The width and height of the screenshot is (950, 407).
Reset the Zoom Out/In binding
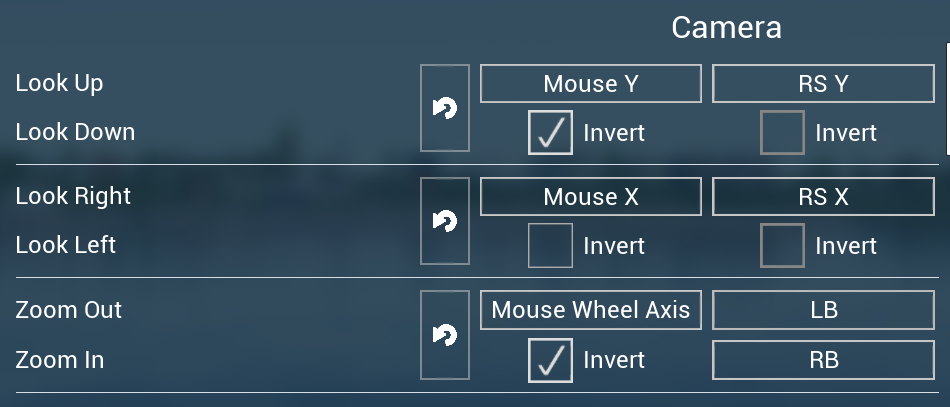click(445, 335)
